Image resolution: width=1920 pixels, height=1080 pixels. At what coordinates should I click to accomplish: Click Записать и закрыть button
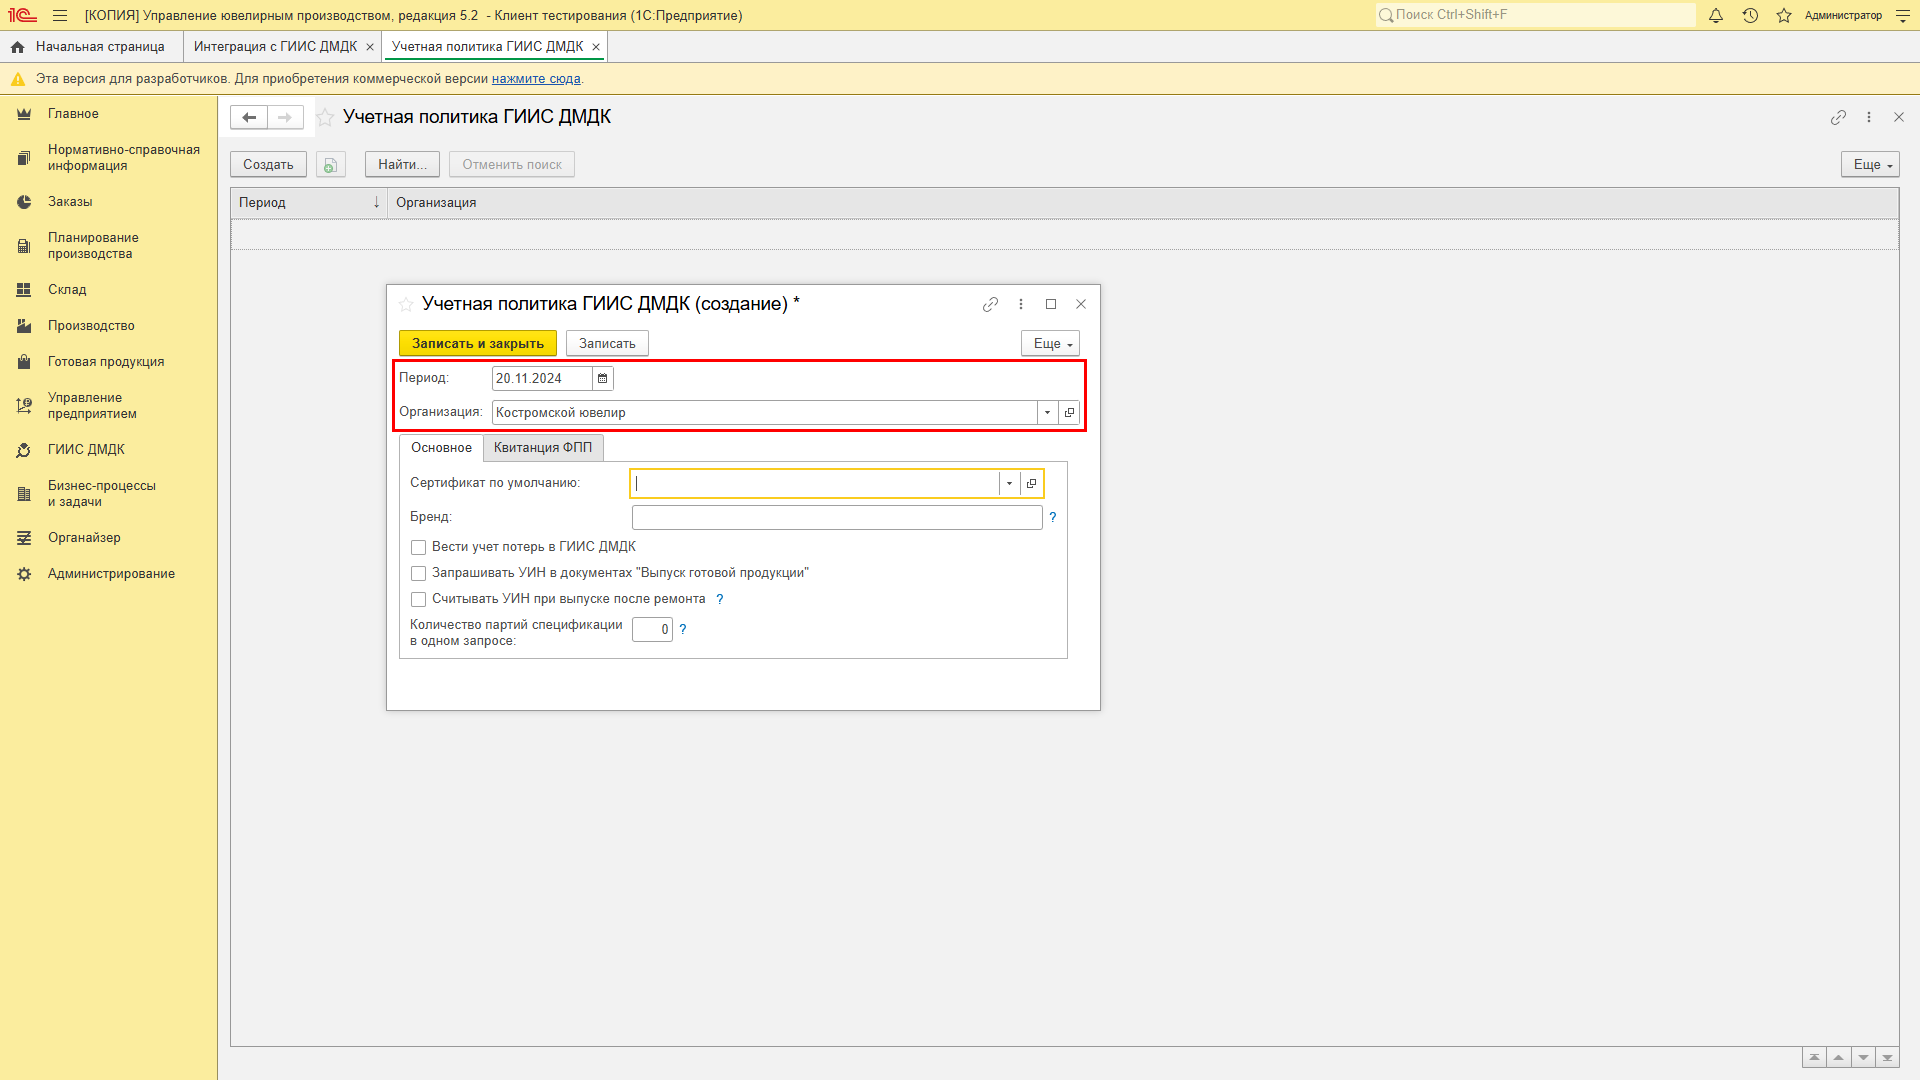pyautogui.click(x=478, y=343)
